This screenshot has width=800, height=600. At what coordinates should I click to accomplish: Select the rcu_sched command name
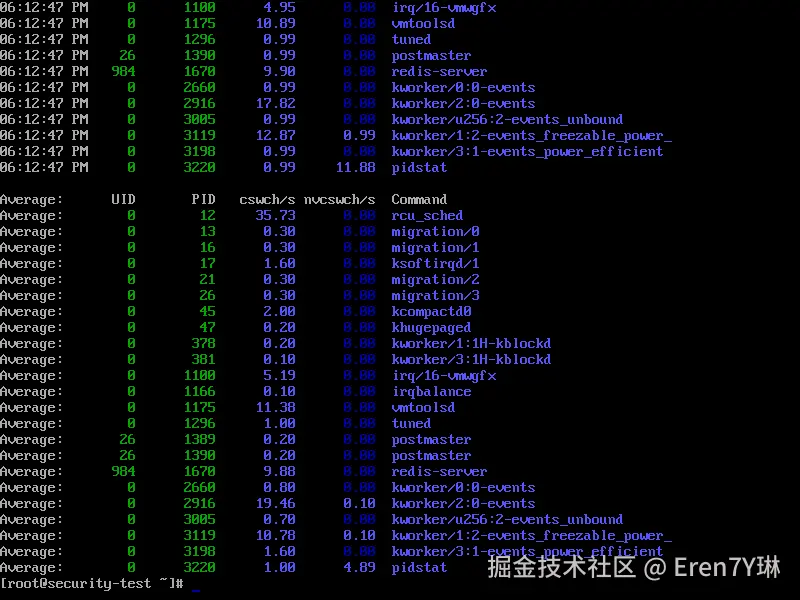(x=427, y=215)
